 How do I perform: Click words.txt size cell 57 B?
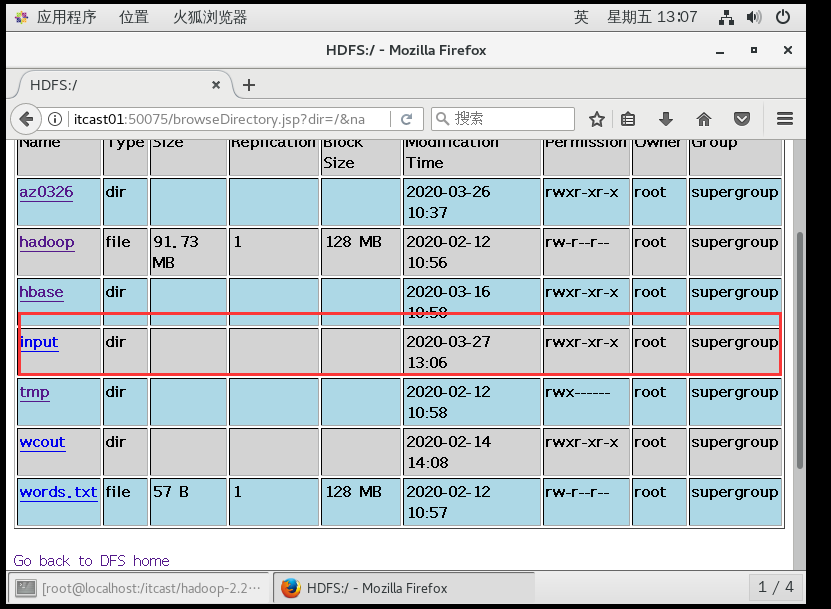pyautogui.click(x=188, y=502)
